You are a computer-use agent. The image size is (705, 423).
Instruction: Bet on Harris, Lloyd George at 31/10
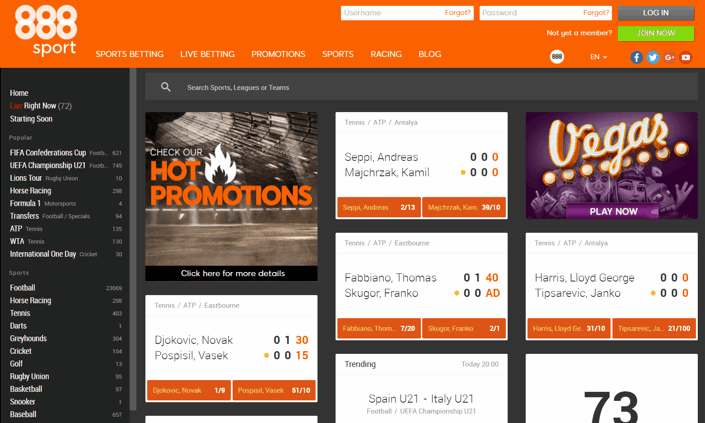(569, 329)
